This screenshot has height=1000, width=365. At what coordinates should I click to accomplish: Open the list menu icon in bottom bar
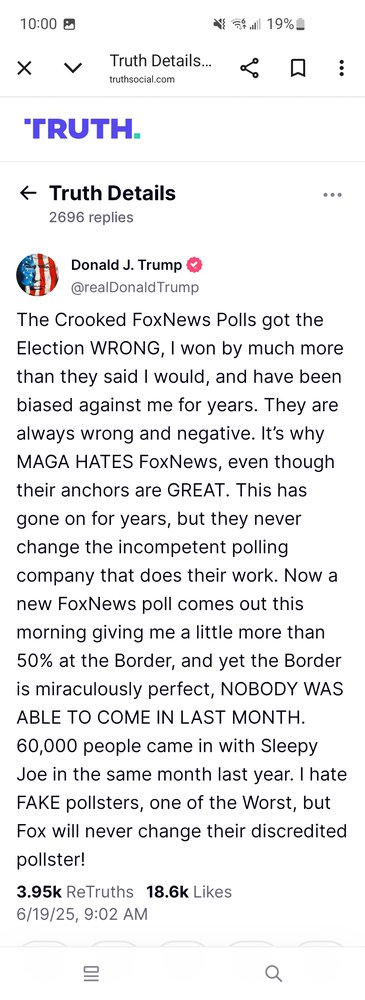coord(91,974)
